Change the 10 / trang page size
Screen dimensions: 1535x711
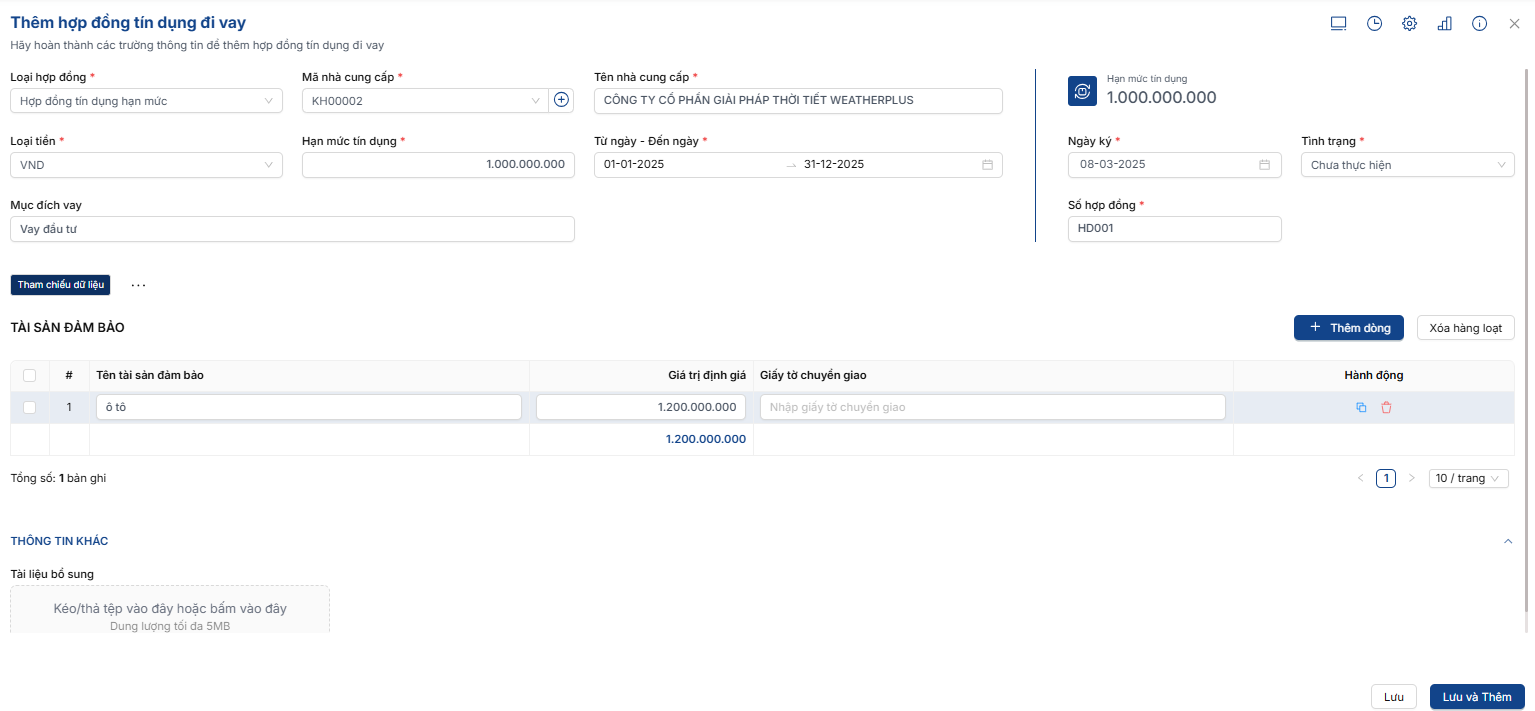click(1468, 479)
